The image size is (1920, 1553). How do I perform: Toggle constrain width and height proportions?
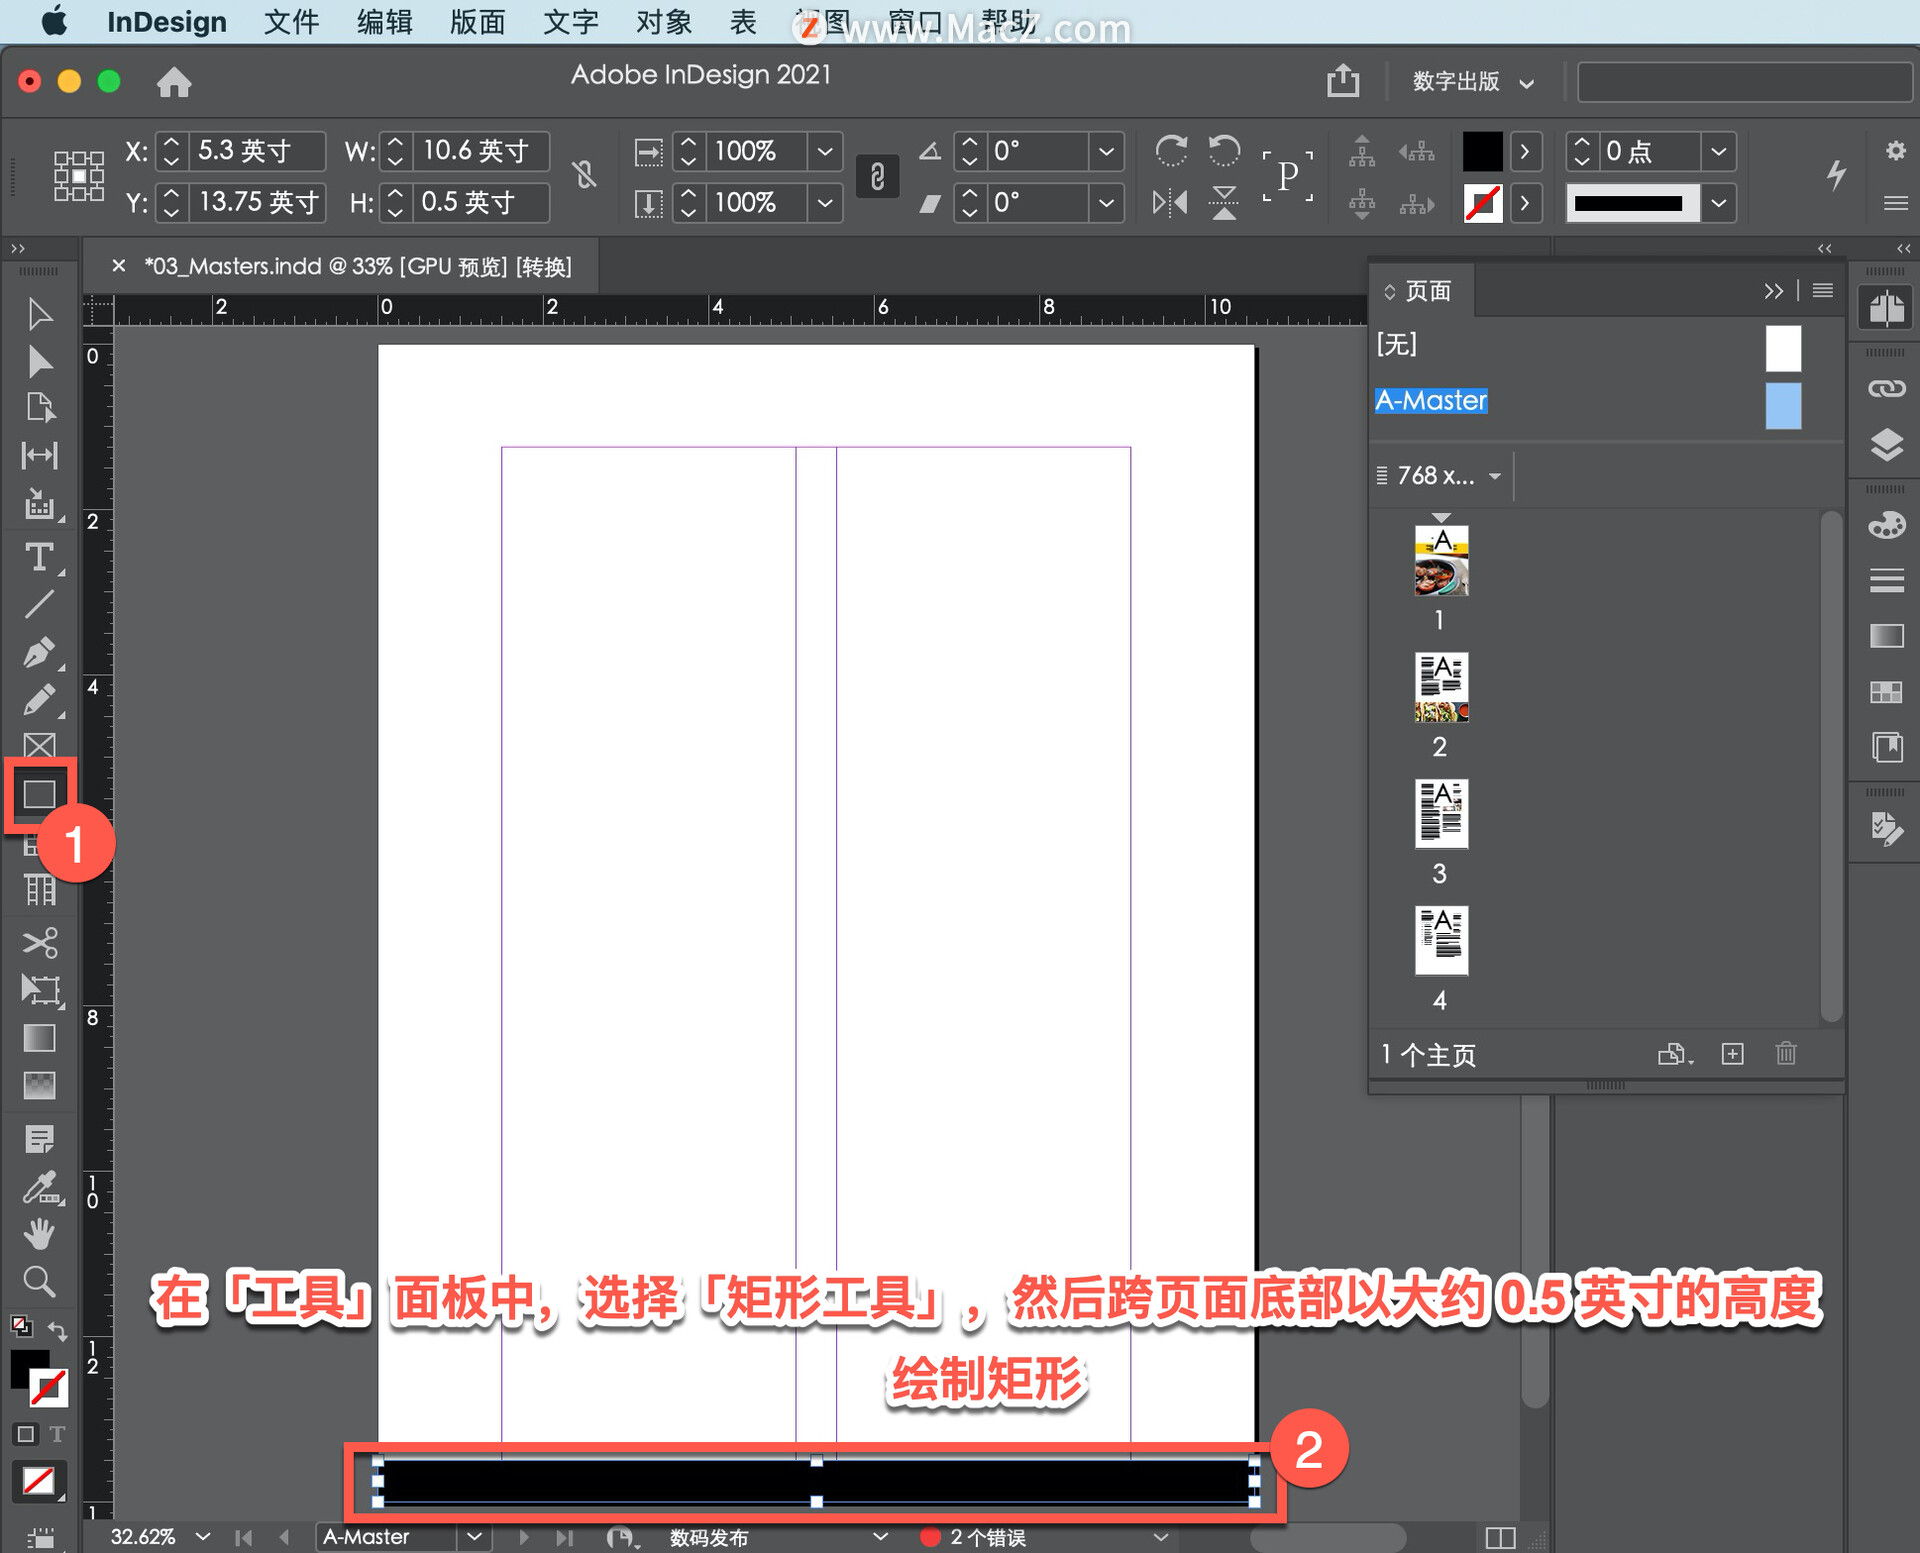[x=584, y=175]
